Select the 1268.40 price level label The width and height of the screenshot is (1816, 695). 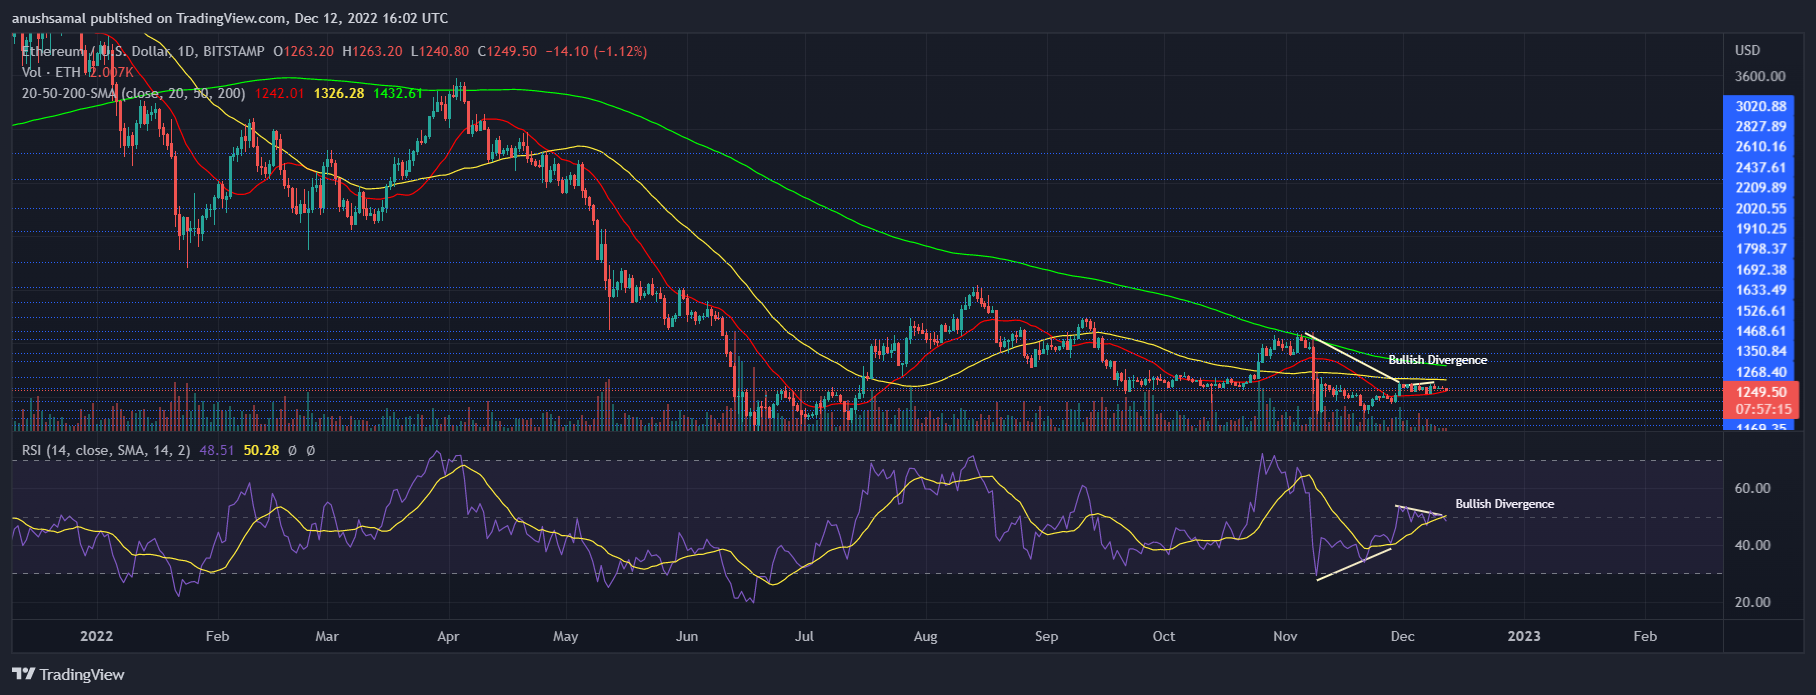point(1761,372)
